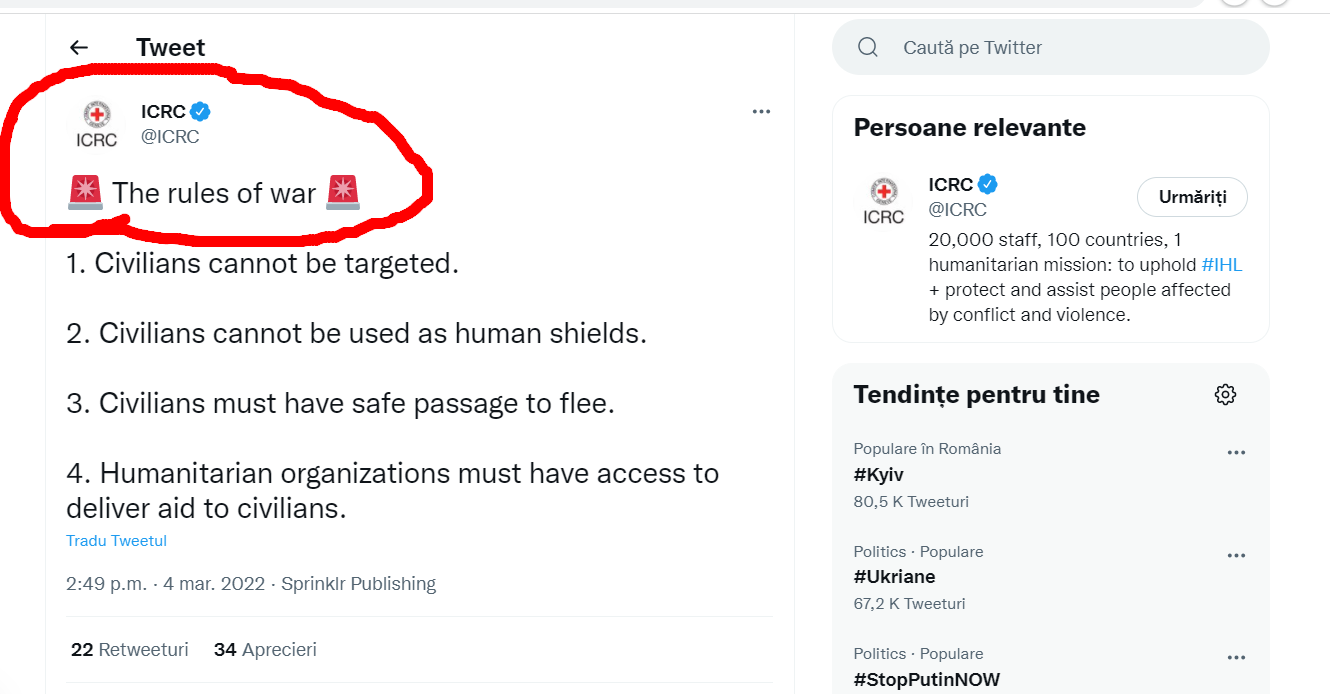Click the verified badge next to ICRC name
Viewport: 1330px width, 694px height.
[201, 112]
